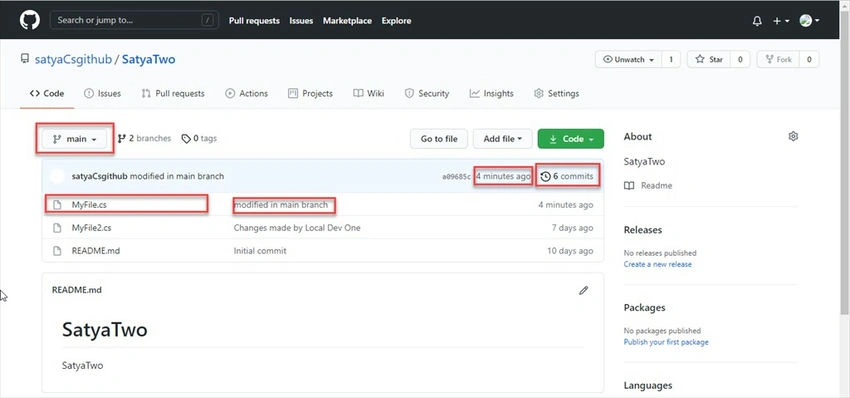Open the README.md file in list
Image resolution: width=850 pixels, height=398 pixels.
click(x=95, y=251)
